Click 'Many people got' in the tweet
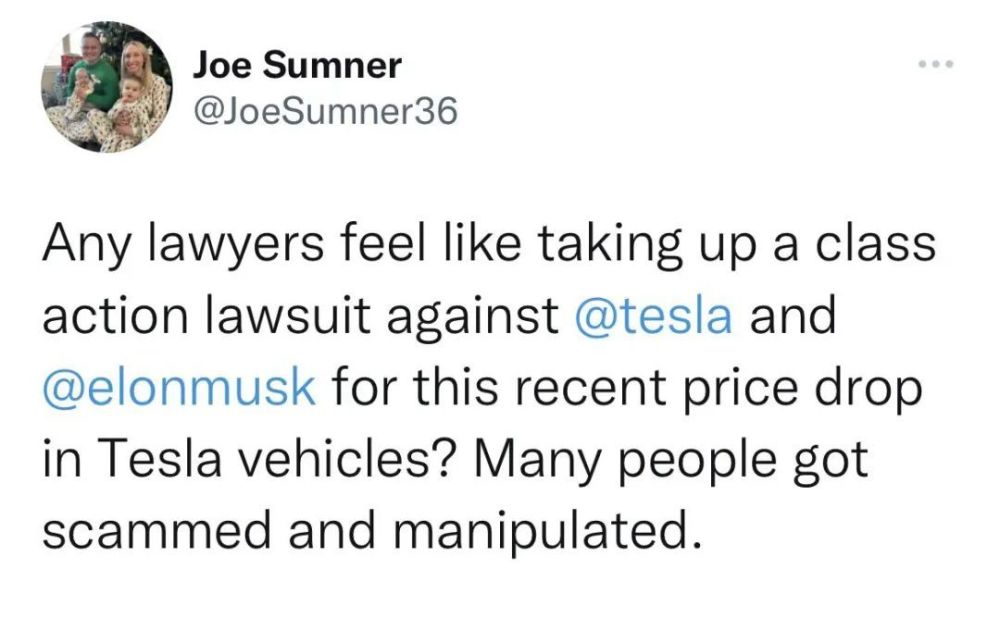This screenshot has height=619, width=1000. 670,462
